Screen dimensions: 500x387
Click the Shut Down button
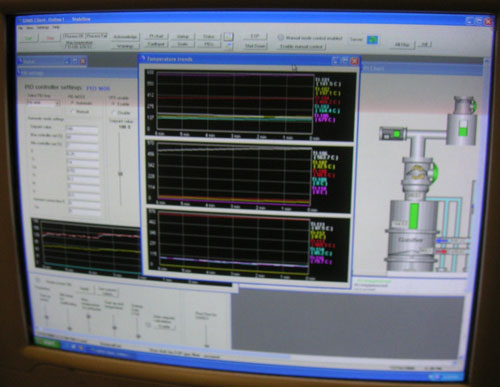(x=255, y=46)
